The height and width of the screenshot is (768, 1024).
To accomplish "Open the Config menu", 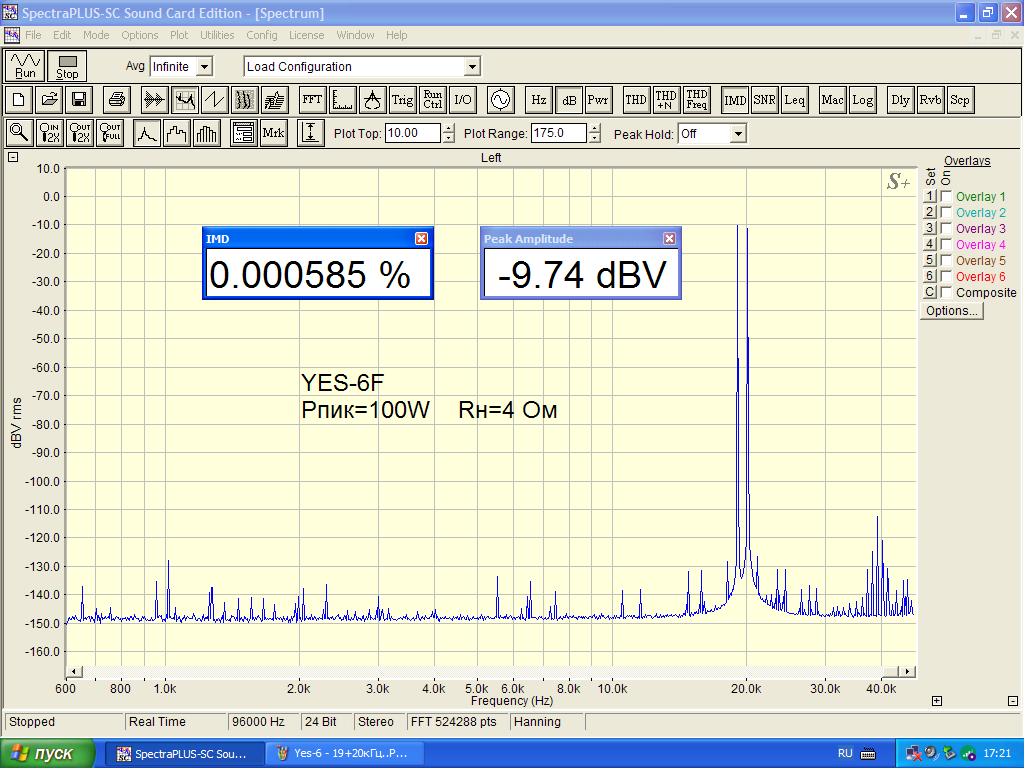I will 262,35.
